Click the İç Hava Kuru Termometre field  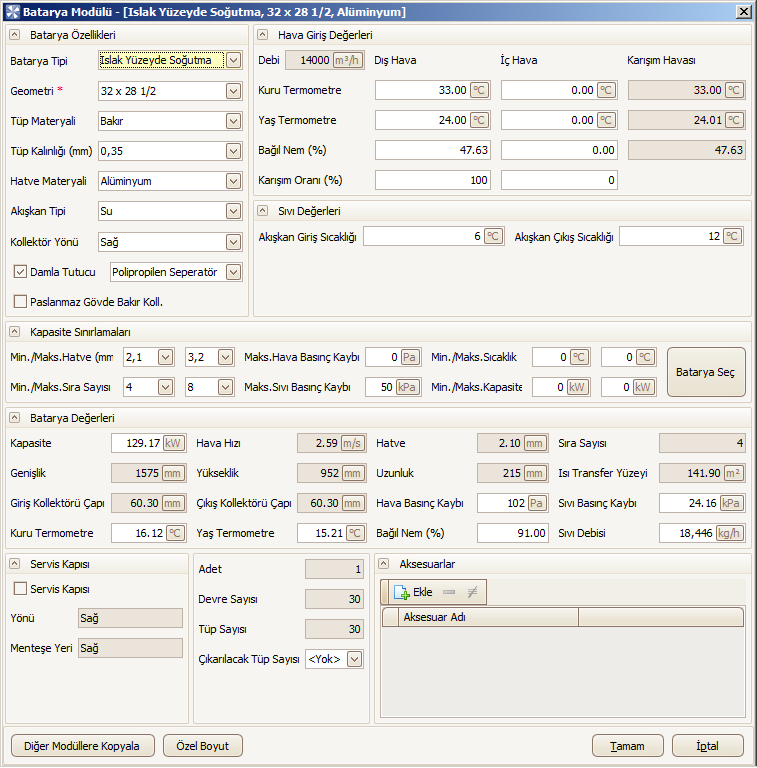pyautogui.click(x=559, y=90)
